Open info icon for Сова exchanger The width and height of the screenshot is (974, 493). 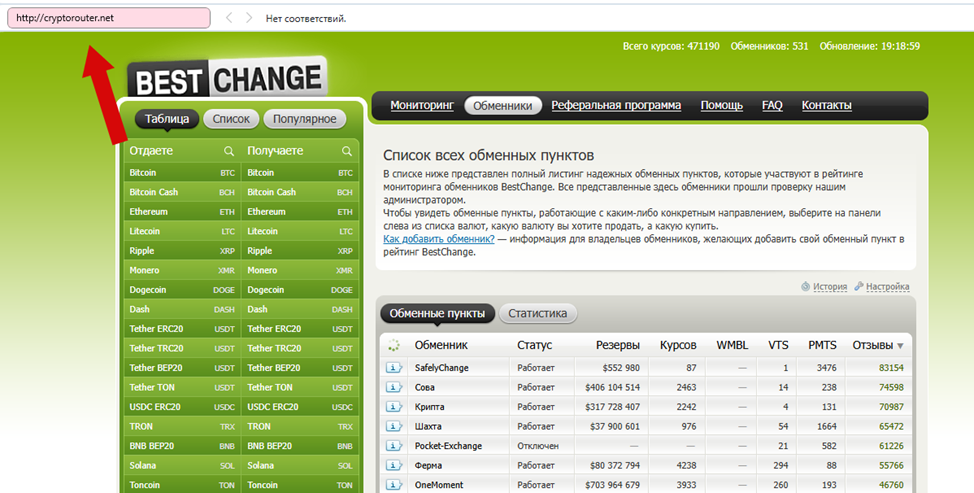click(394, 387)
